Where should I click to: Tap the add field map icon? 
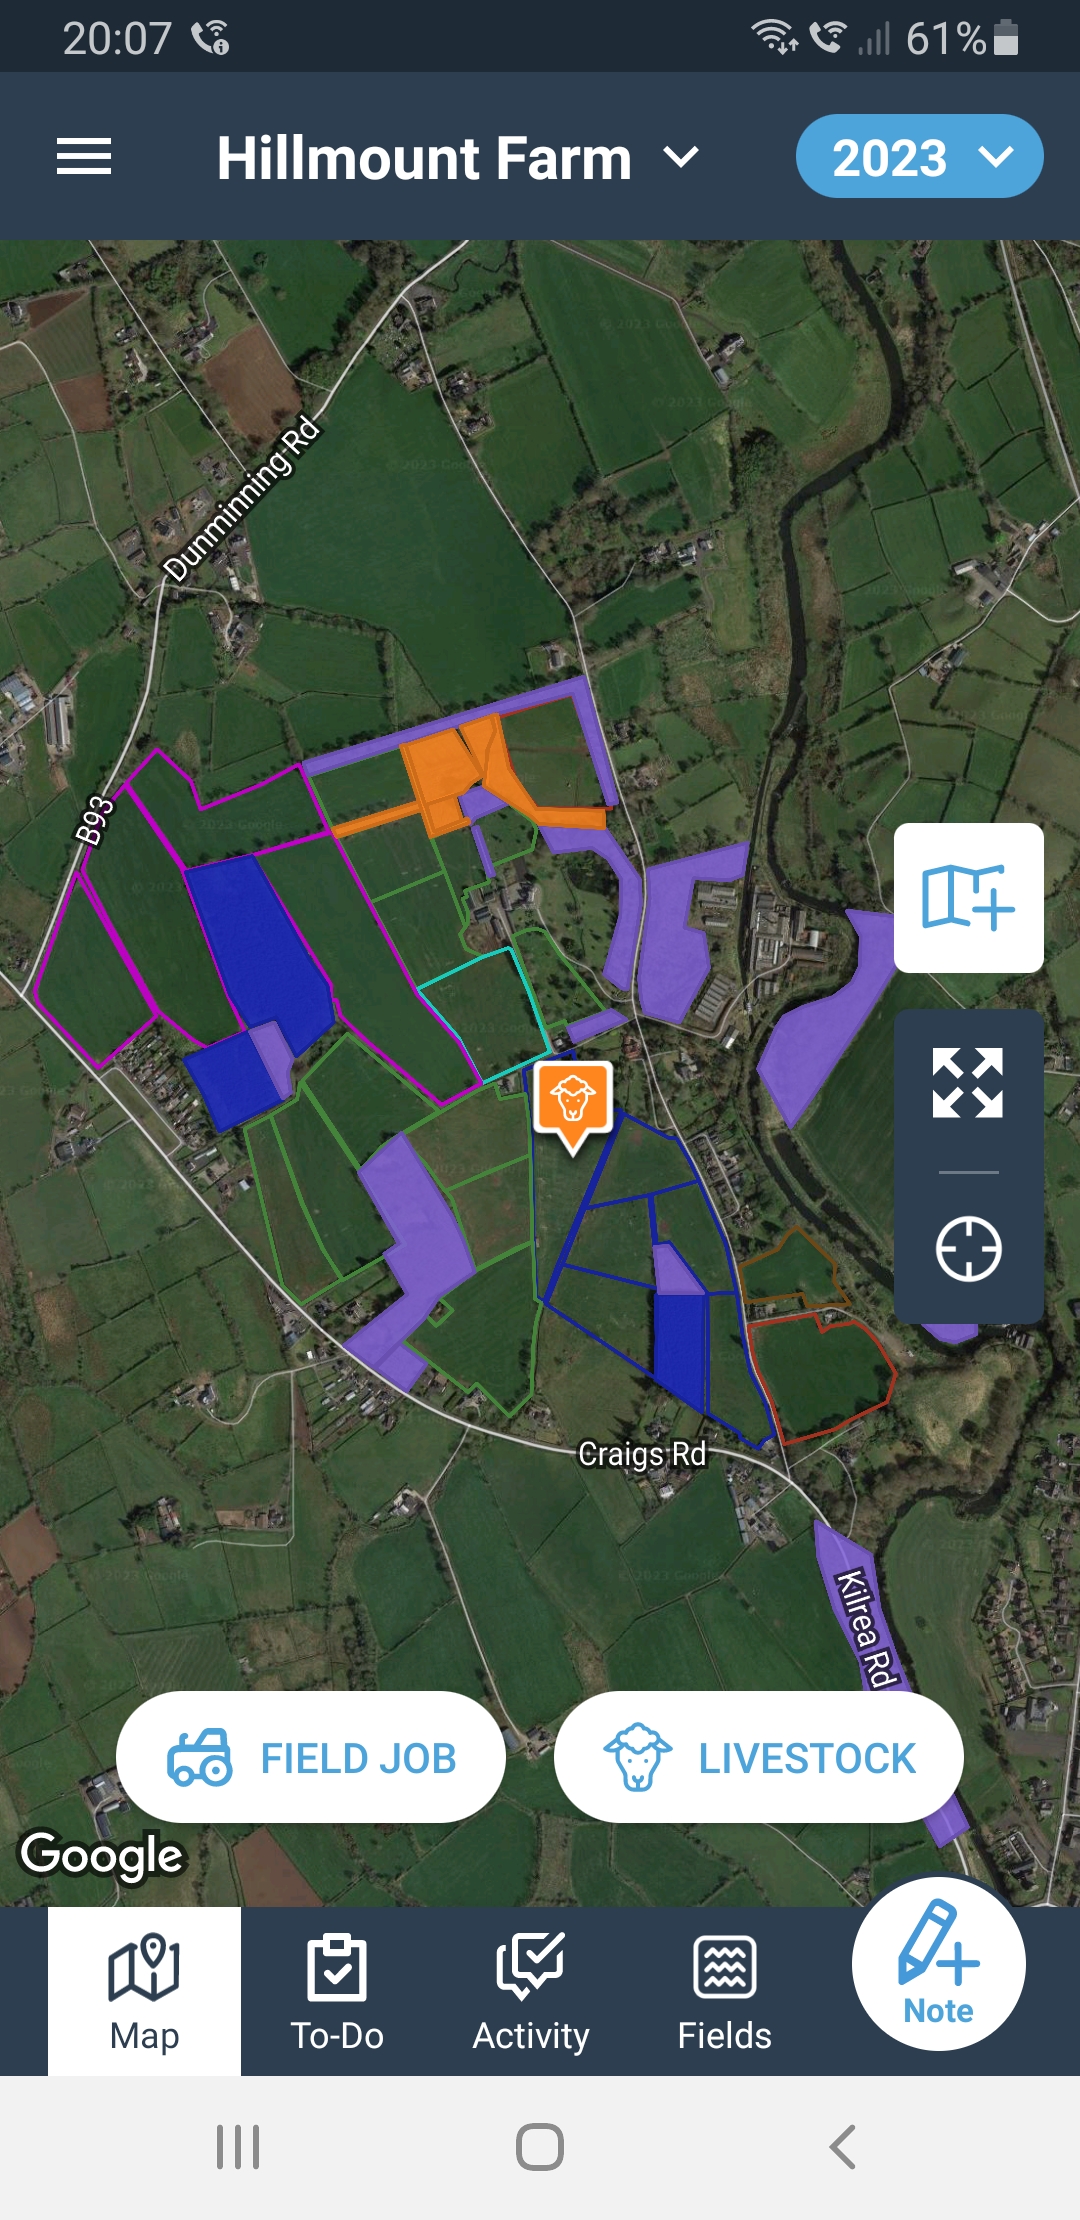click(968, 897)
